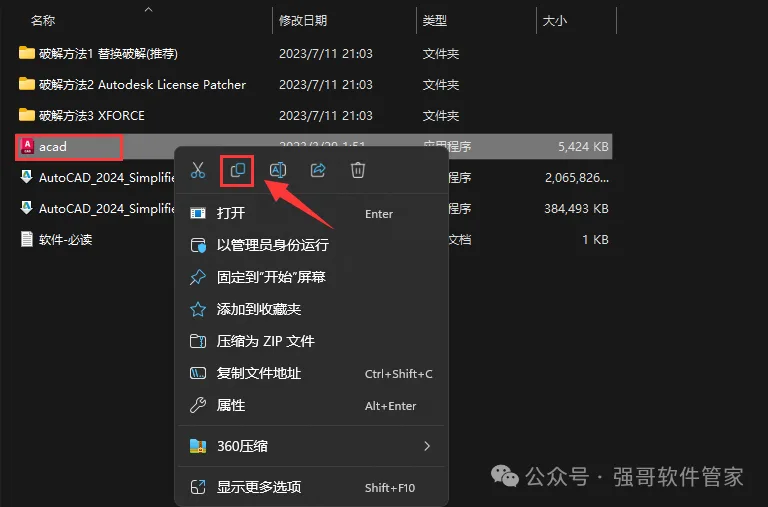768x507 pixels.
Task: Click the shield icon for 以管理员身份运行
Action: [198, 245]
